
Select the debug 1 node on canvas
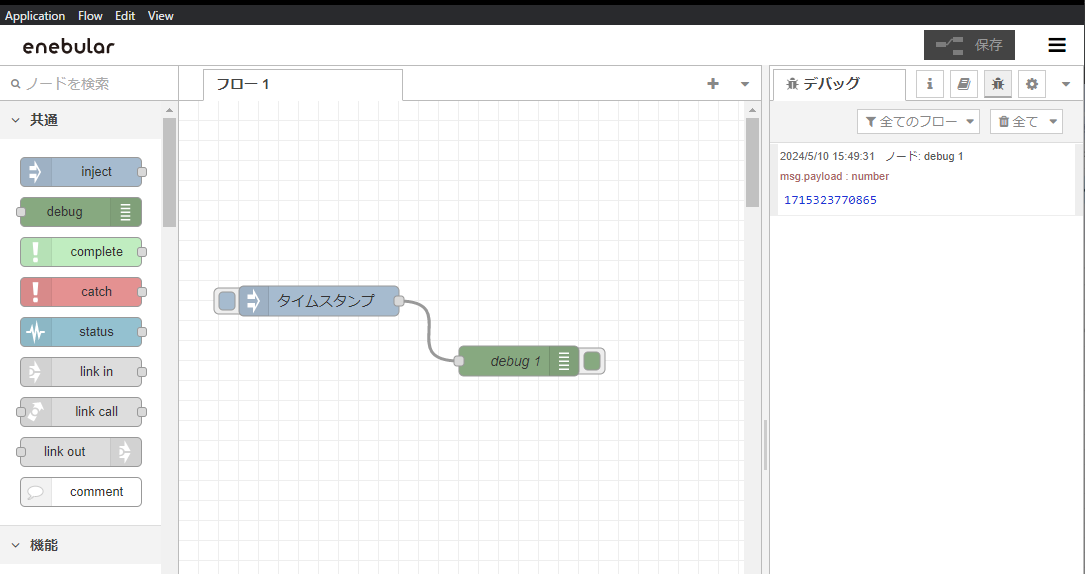click(519, 361)
